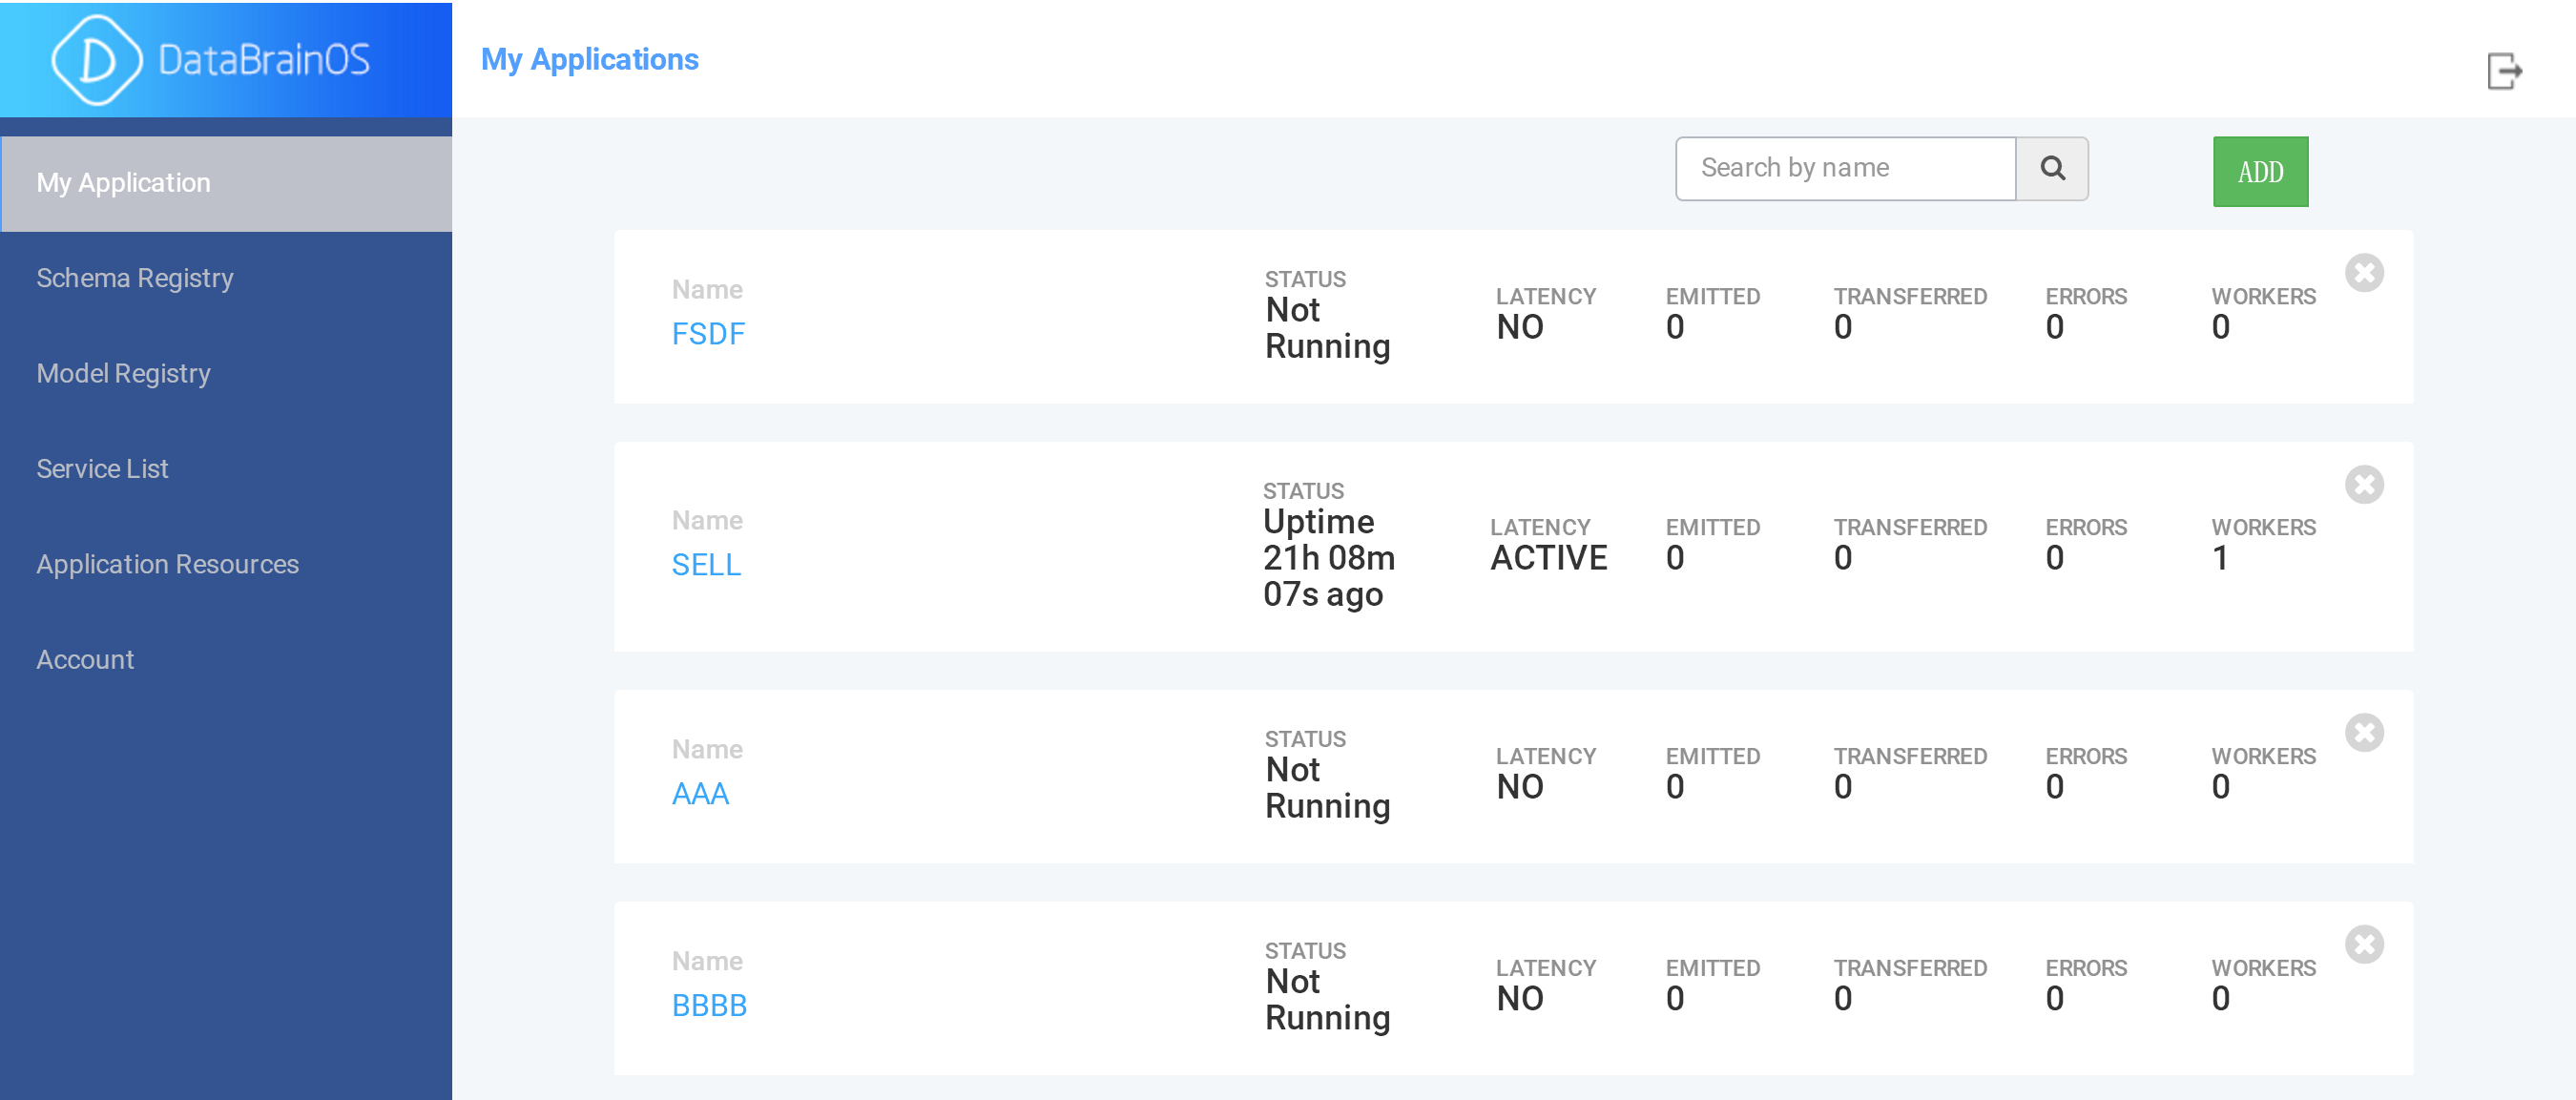Remove the SELL application via X icon
Viewport: 2576px width, 1100px height.
2364,484
